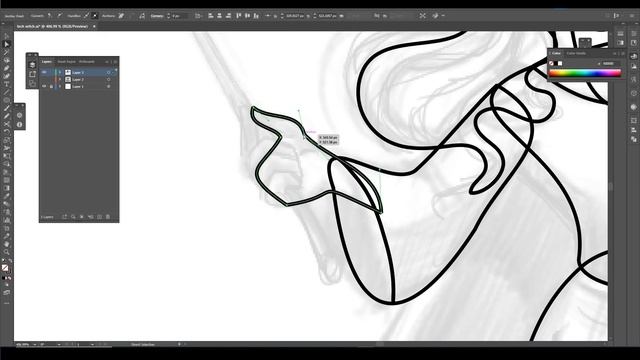Click the target circle of Layer 1
This screenshot has width=640, height=360.
pyautogui.click(x=109, y=87)
